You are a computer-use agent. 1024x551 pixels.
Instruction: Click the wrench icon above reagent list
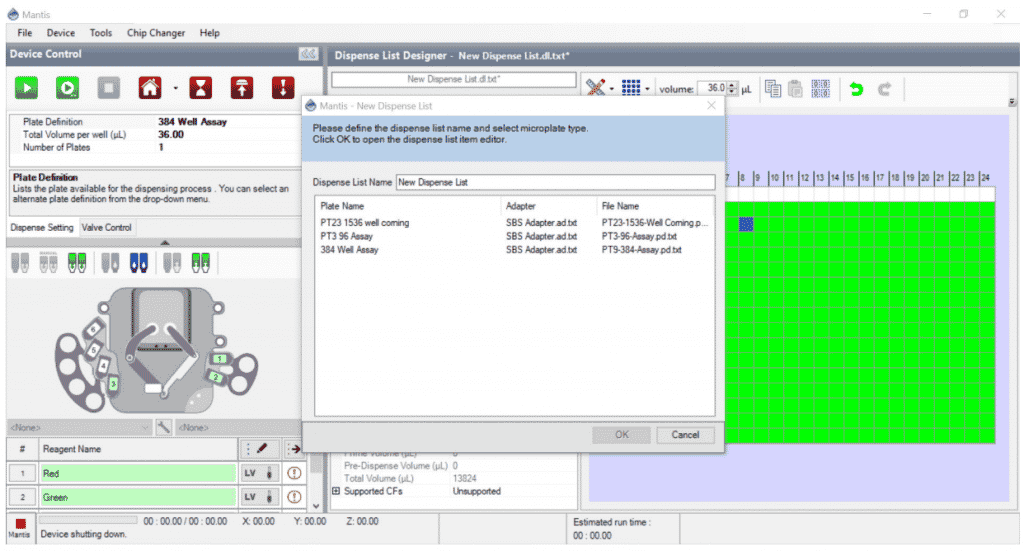pyautogui.click(x=164, y=427)
